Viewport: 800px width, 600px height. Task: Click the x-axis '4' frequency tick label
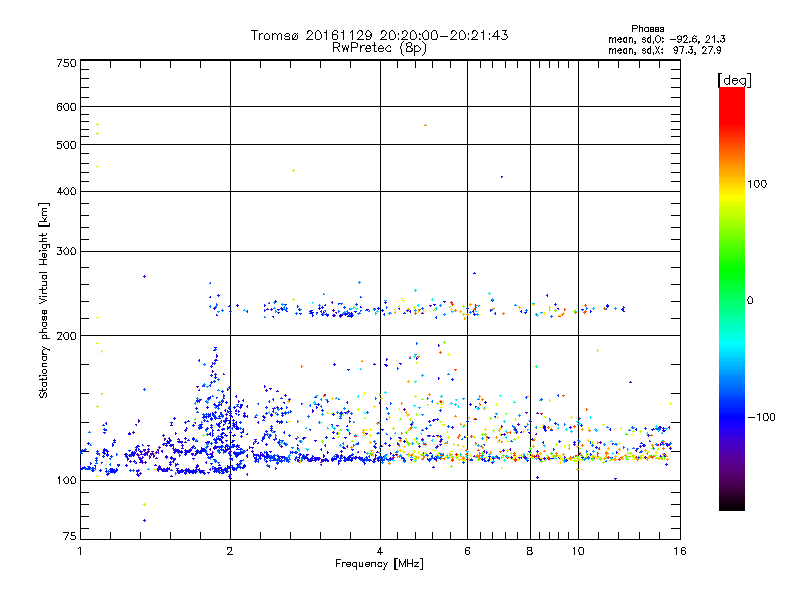click(380, 551)
